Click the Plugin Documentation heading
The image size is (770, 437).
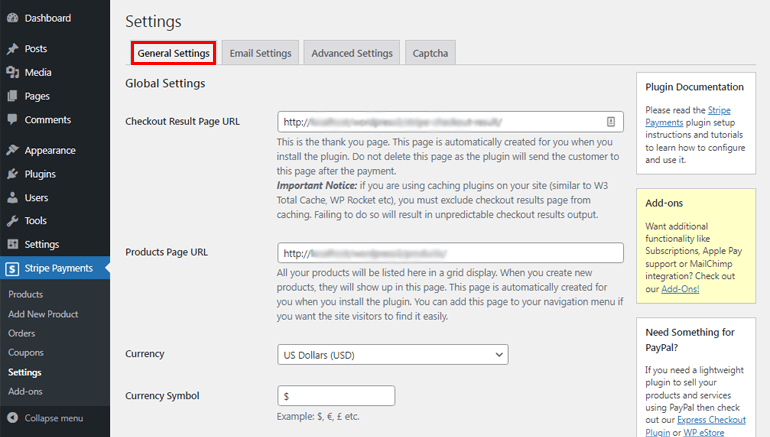click(x=694, y=87)
